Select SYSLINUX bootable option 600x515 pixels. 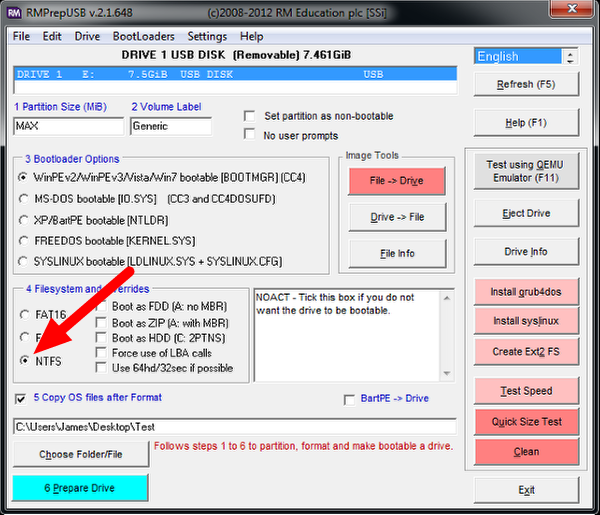point(24,262)
